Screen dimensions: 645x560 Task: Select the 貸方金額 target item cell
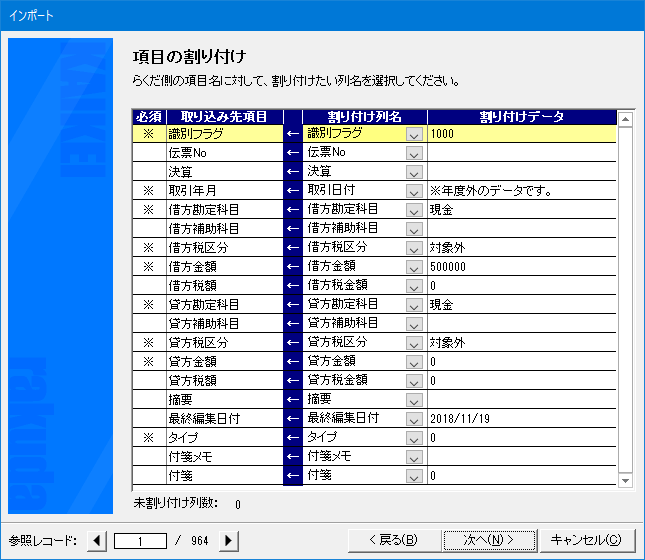pos(225,361)
